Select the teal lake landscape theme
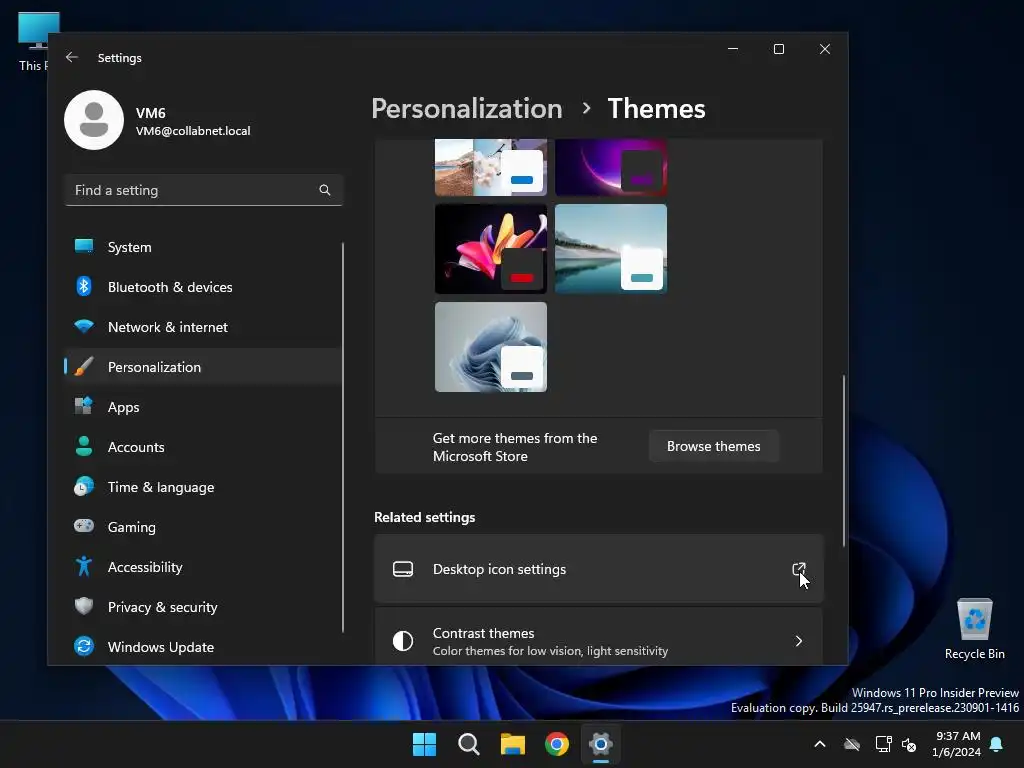This screenshot has height=768, width=1024. [611, 249]
